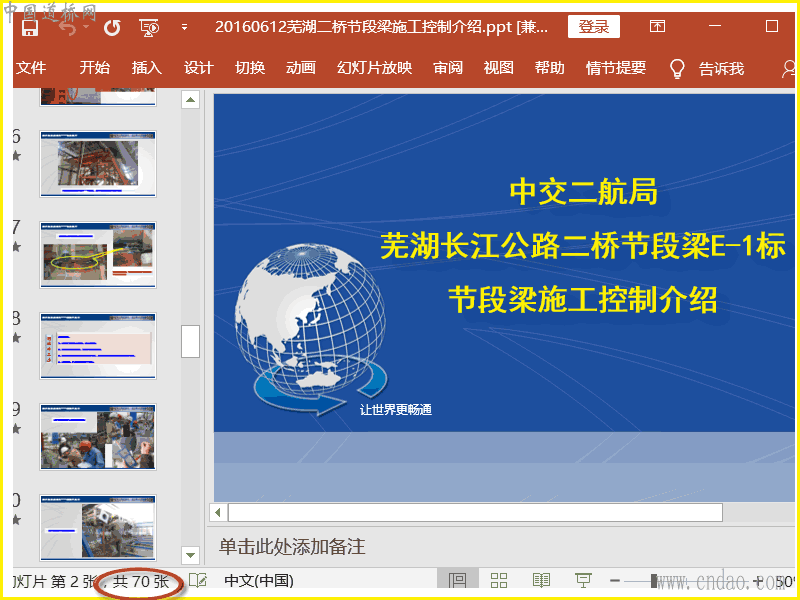This screenshot has height=600, width=800.
Task: Switch to Slide Sorter view icon
Action: [498, 581]
